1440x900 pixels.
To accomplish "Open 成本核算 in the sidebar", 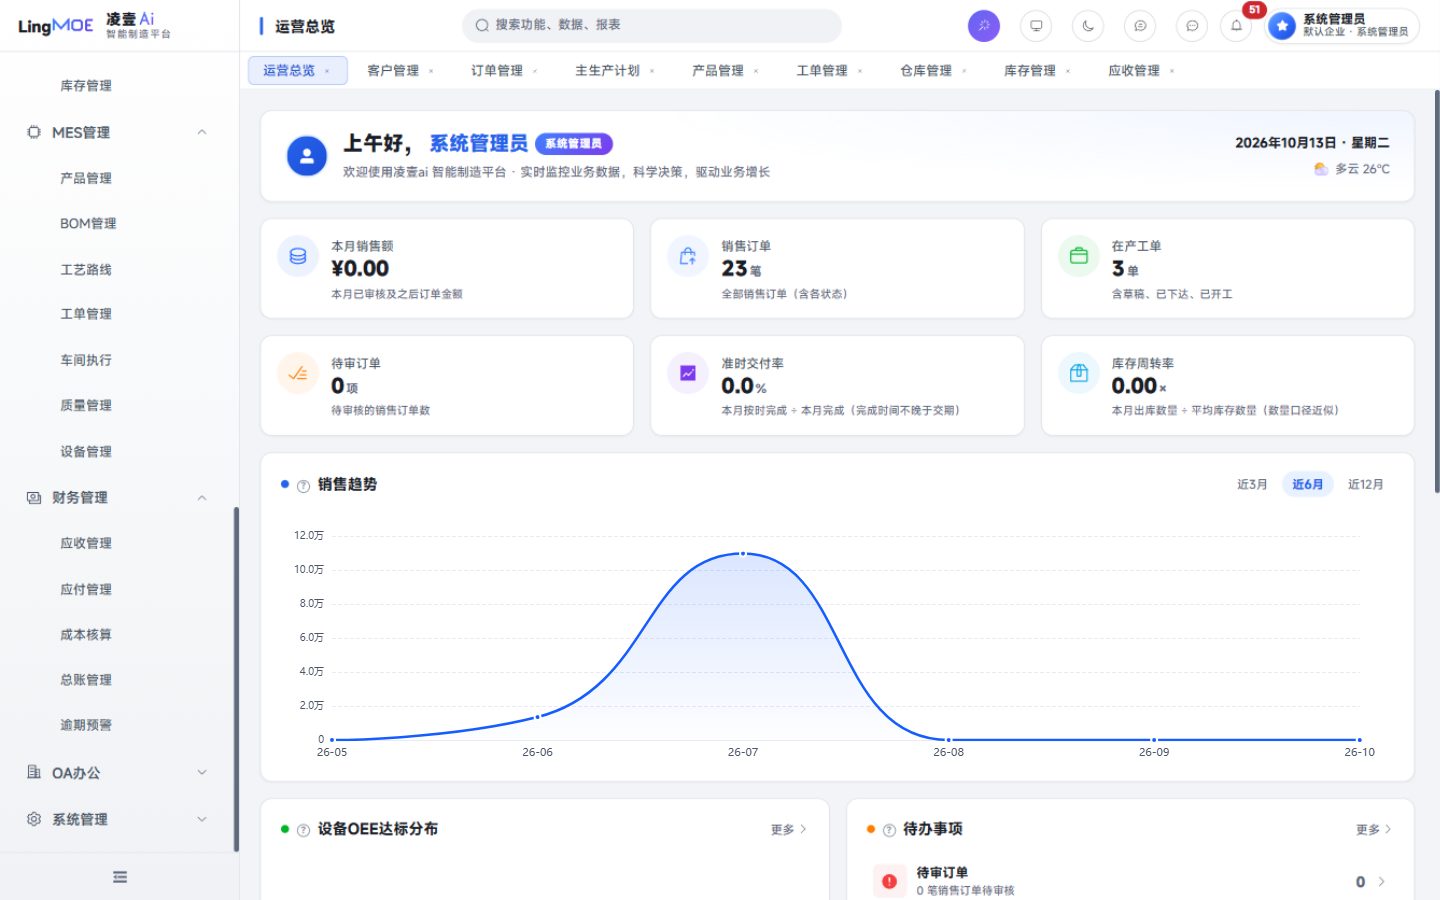I will click(x=86, y=634).
